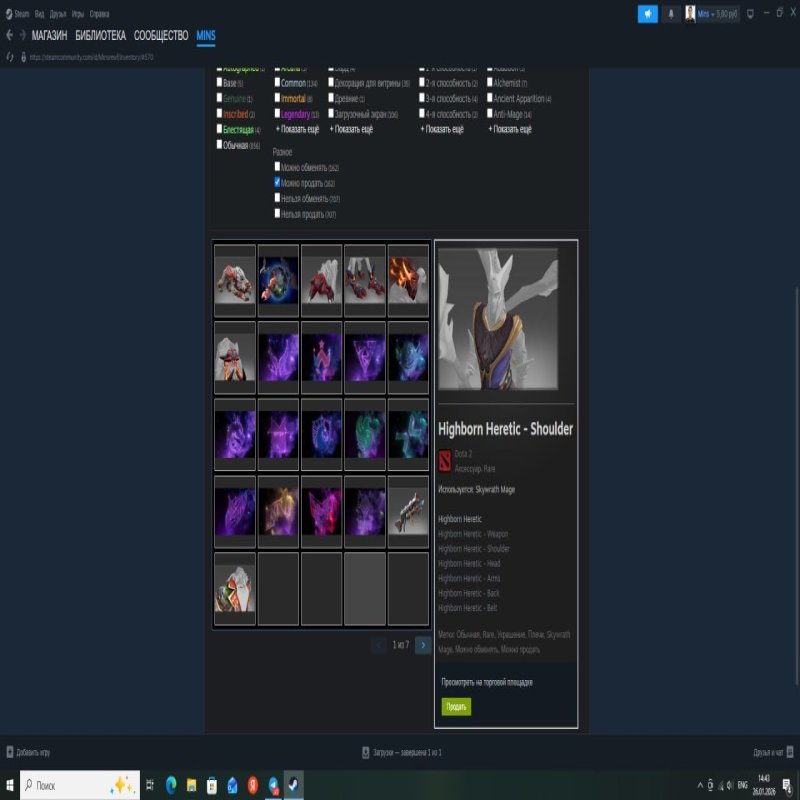Click the browser back arrow

[9, 35]
